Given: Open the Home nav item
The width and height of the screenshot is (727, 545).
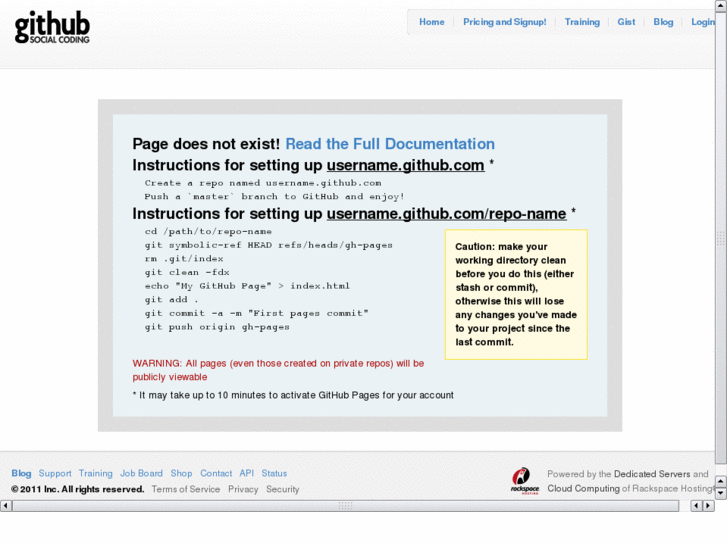Looking at the screenshot, I should click(x=432, y=22).
